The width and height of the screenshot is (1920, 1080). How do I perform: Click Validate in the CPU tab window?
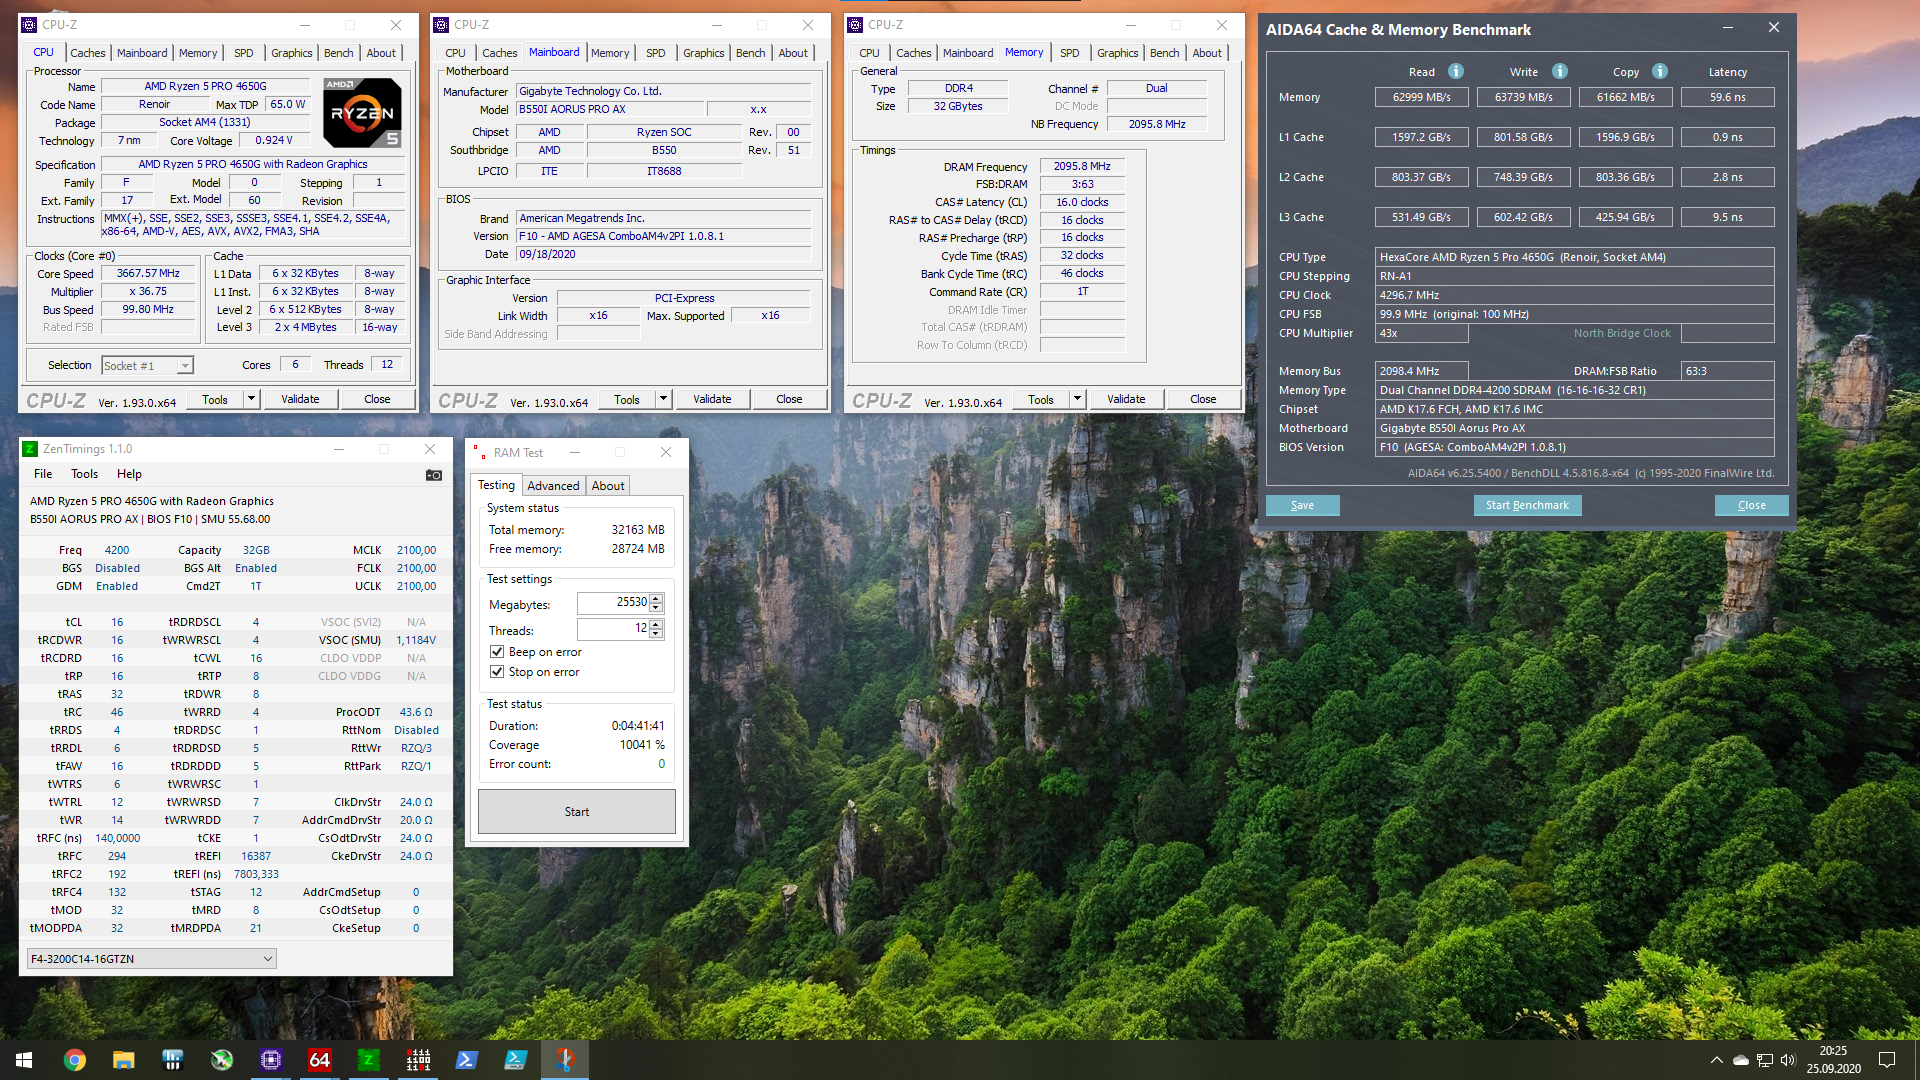[x=300, y=399]
